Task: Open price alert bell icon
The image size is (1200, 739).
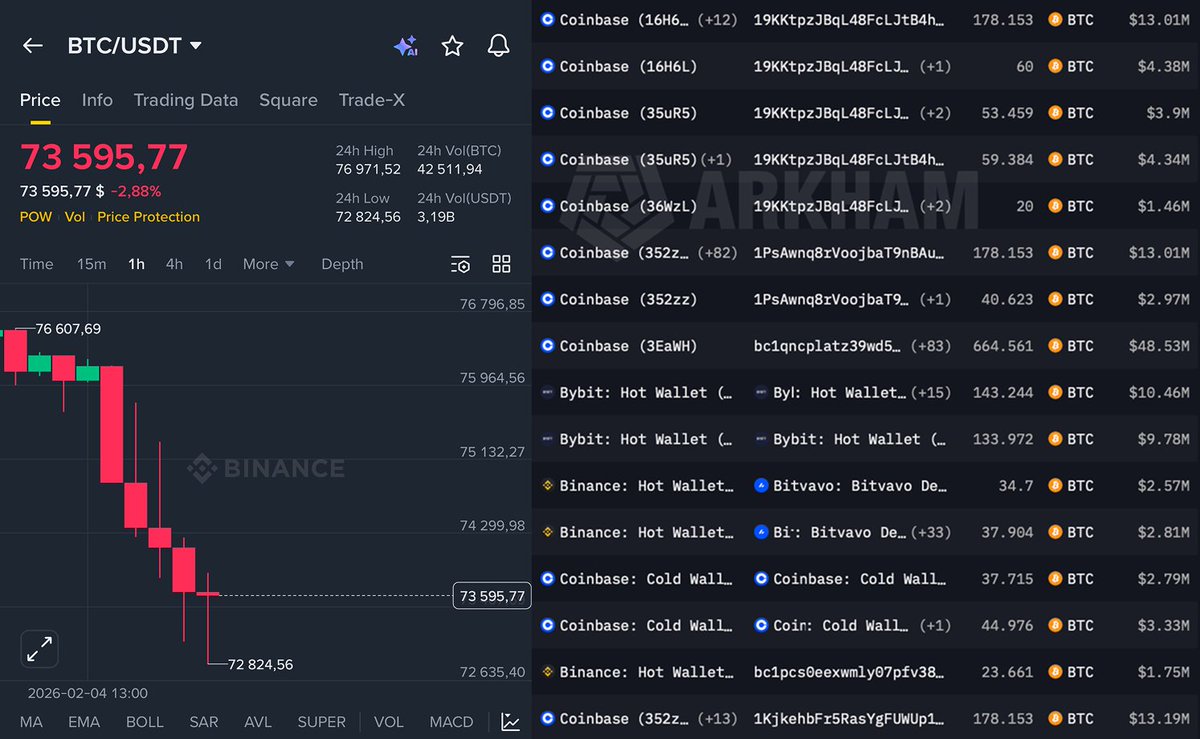Action: pyautogui.click(x=498, y=46)
